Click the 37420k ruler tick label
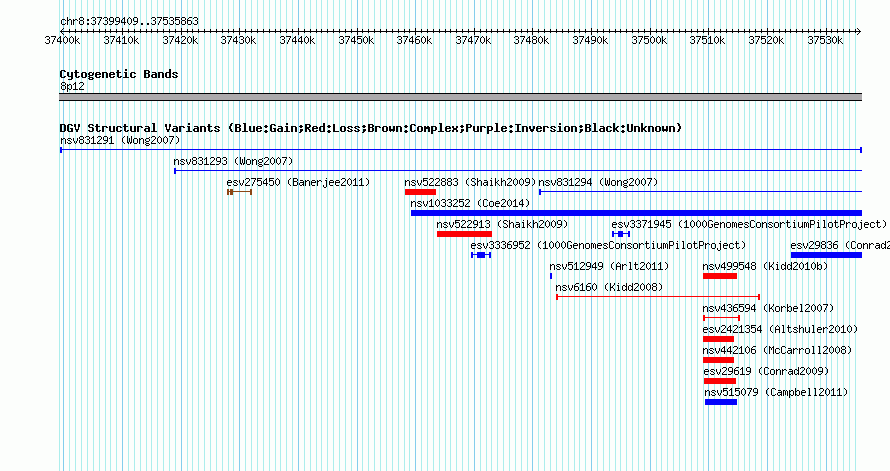Screen dimensions: 890x471 click(x=180, y=40)
